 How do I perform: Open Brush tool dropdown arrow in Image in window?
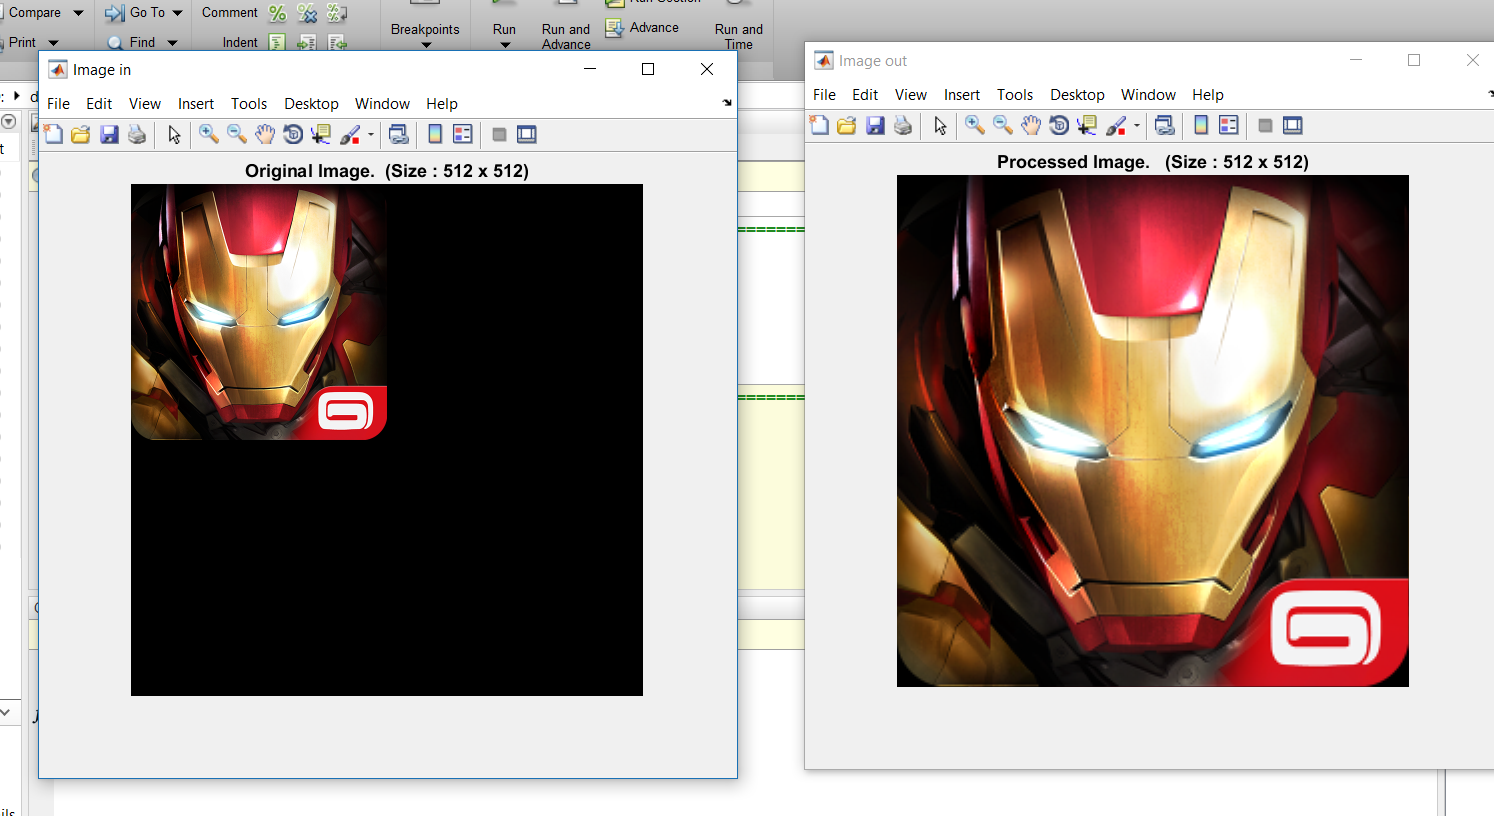tap(371, 135)
